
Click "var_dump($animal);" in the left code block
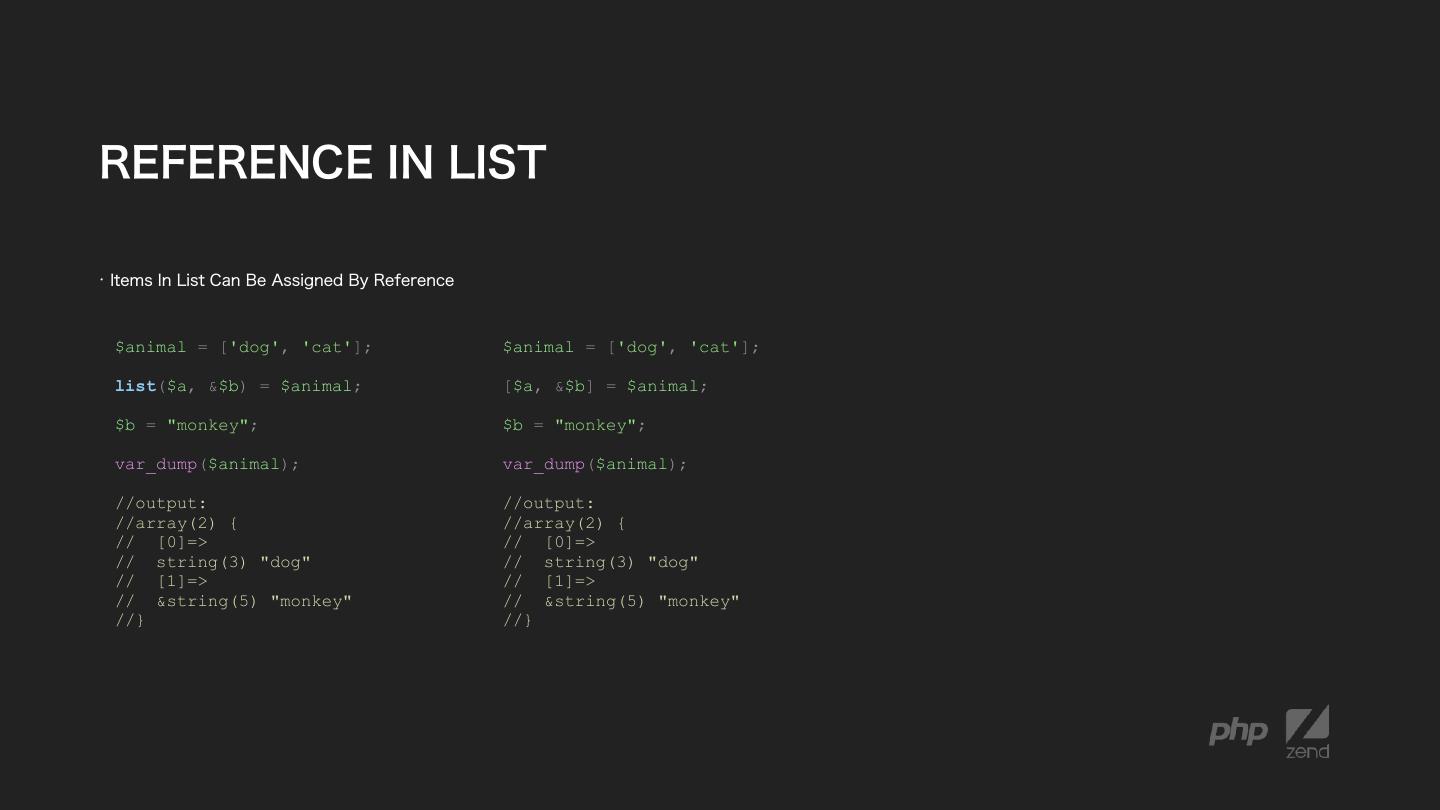[x=207, y=464]
